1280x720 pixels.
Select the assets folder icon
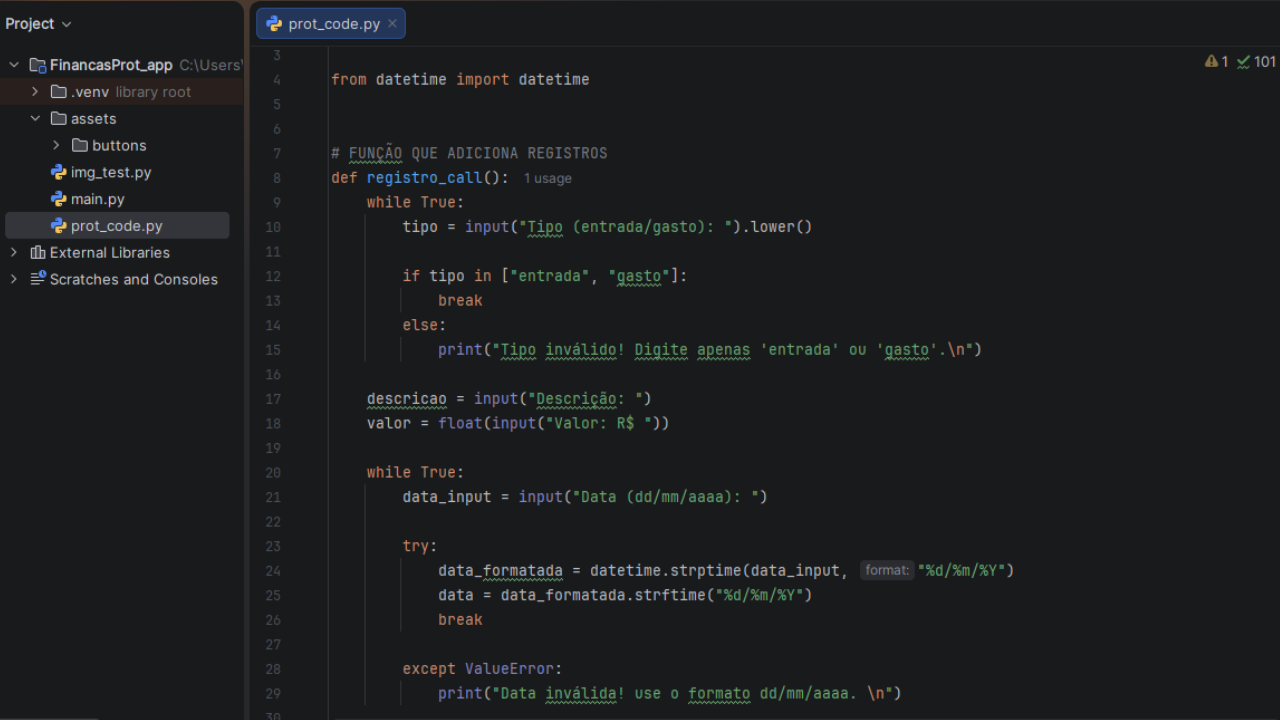[59, 118]
